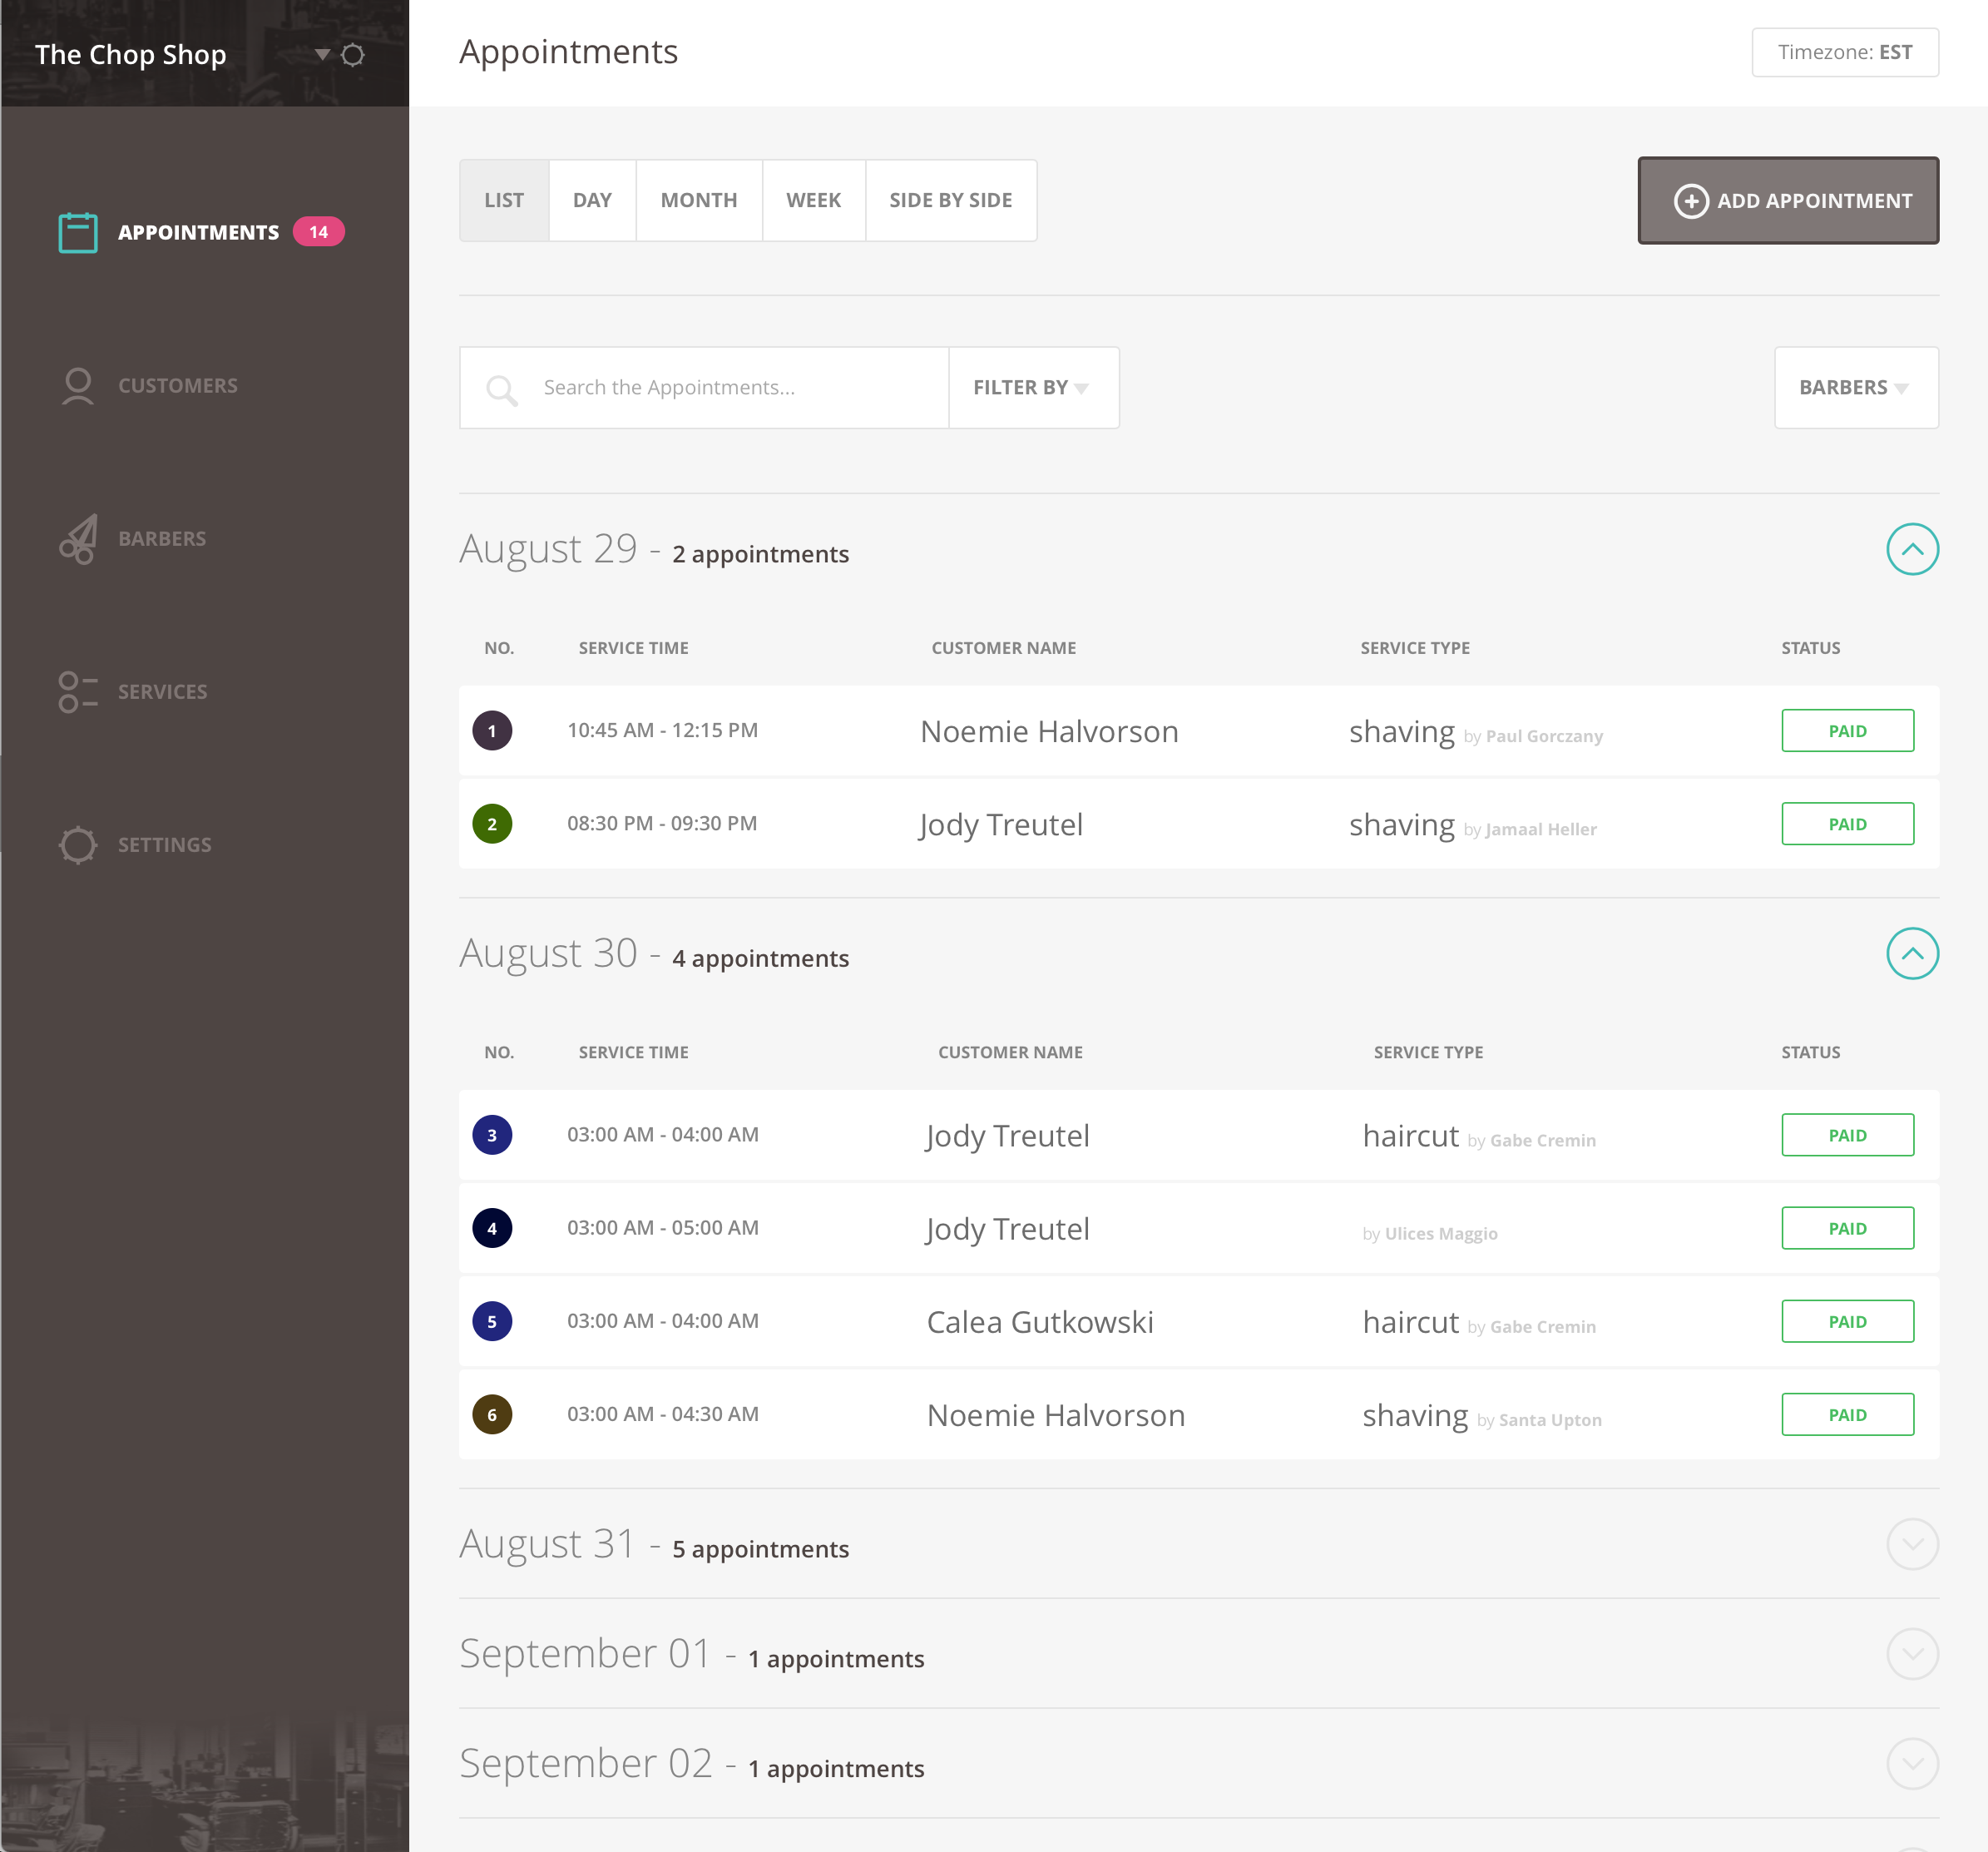Click PAID status for Calea Gutkowski
1988x1852 pixels.
[x=1846, y=1321]
